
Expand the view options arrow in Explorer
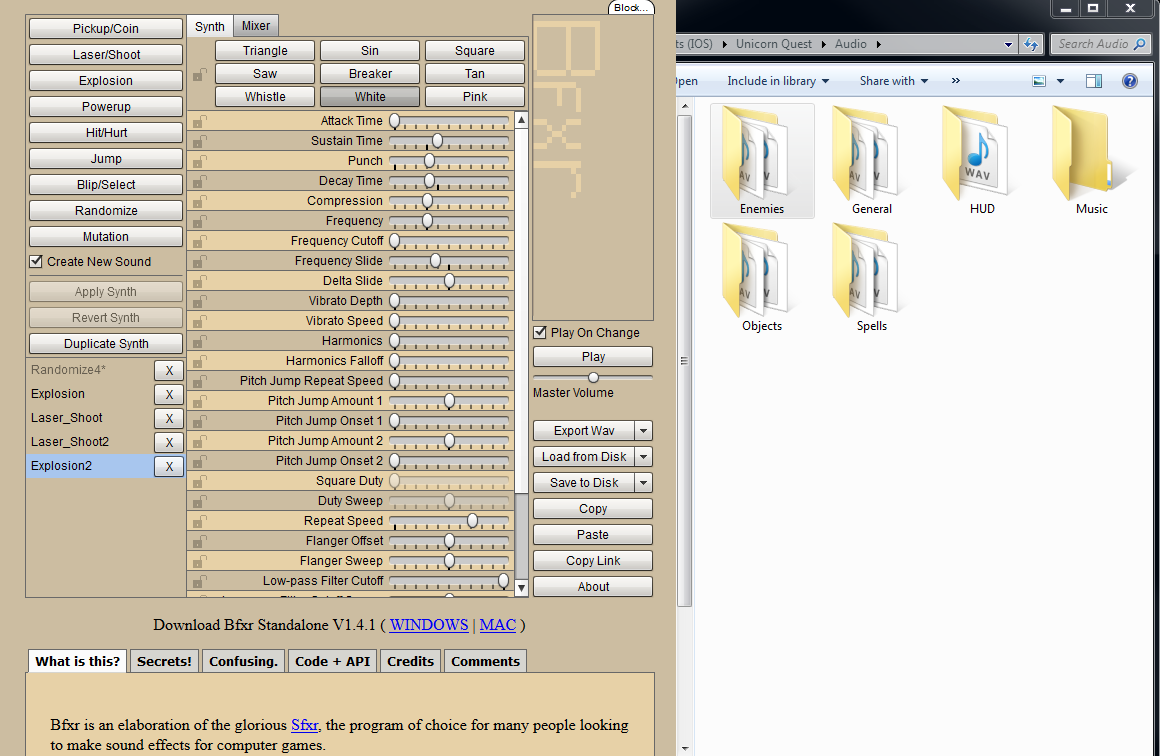pos(1060,81)
